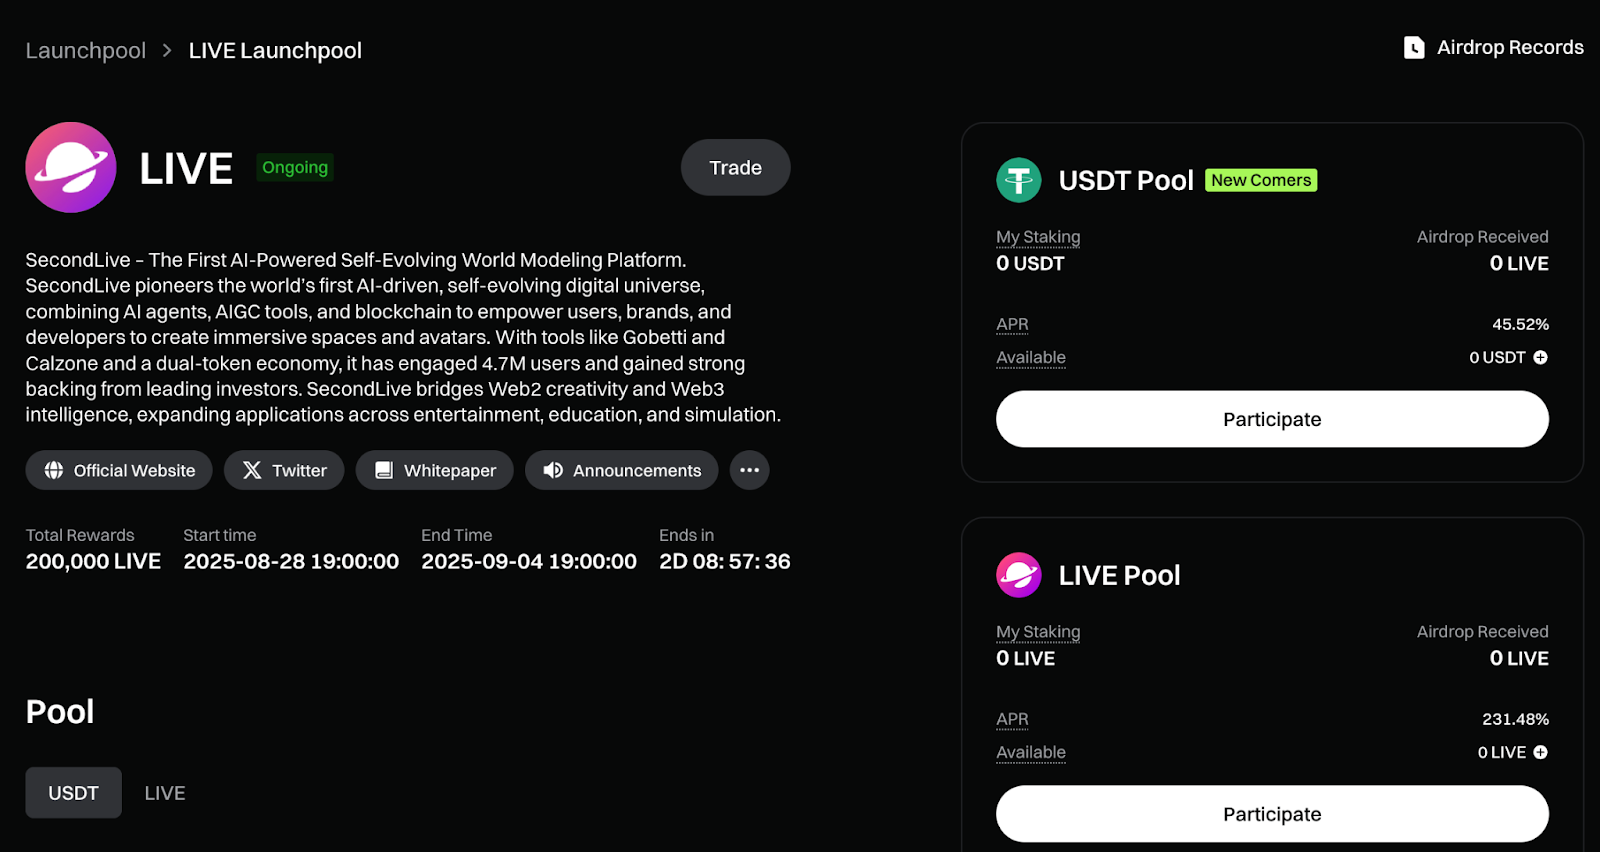This screenshot has height=852, width=1600.
Task: Go back via Launchpool breadcrumb
Action: tap(86, 50)
